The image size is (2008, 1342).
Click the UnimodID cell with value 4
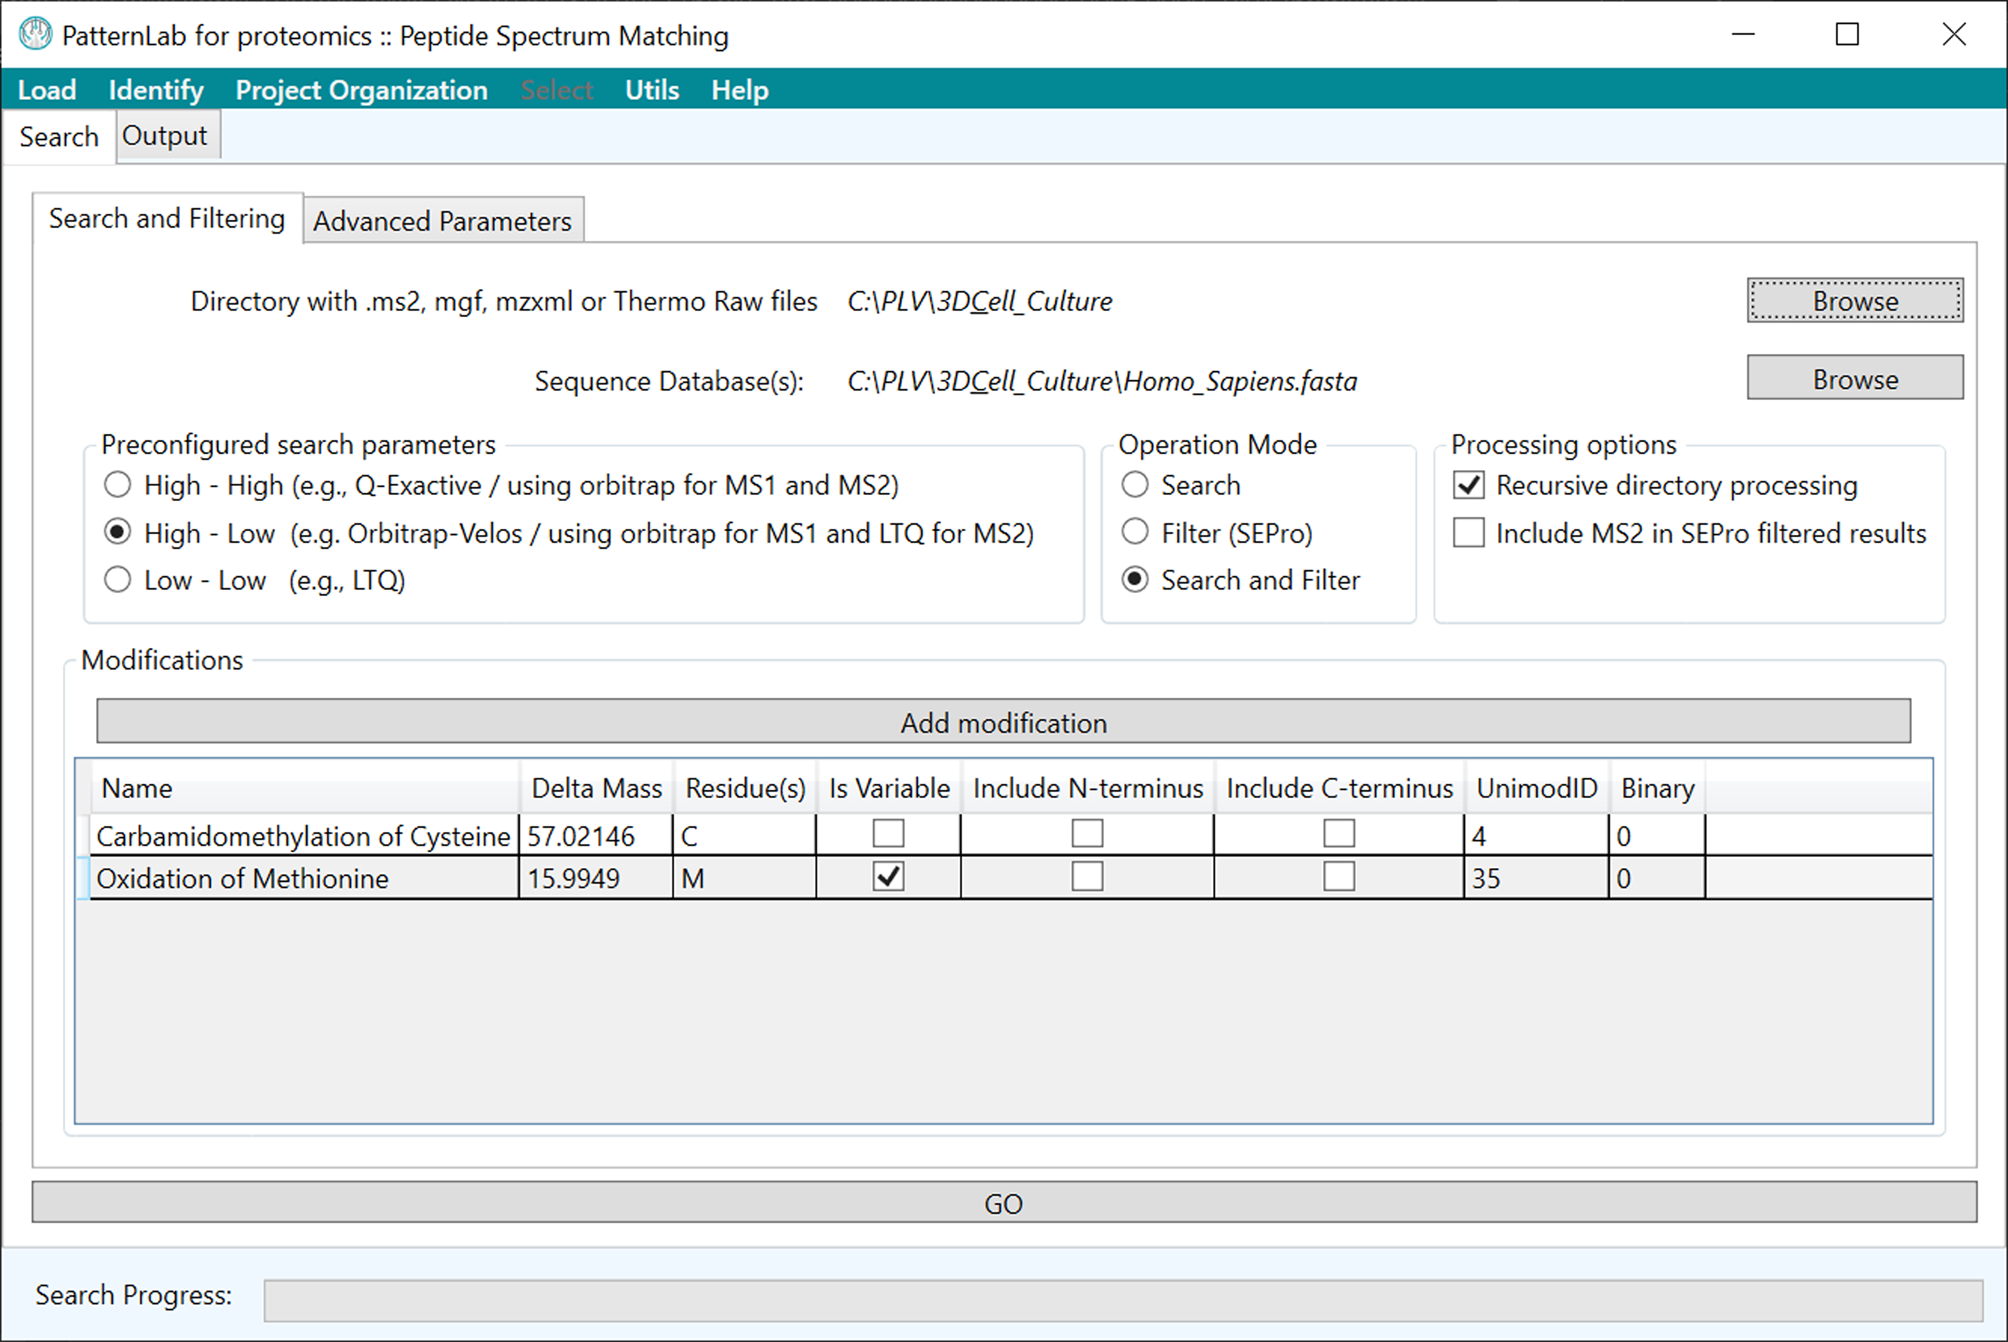point(1537,835)
